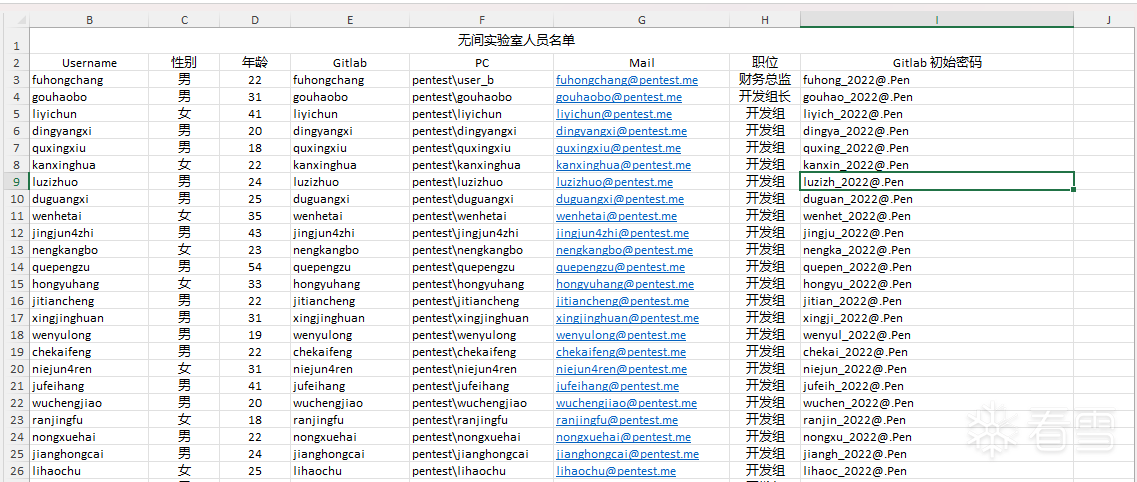Viewport: 1137px width, 482px height.
Task: Select password cell gouhao_2022@.Pen
Action: click(937, 97)
